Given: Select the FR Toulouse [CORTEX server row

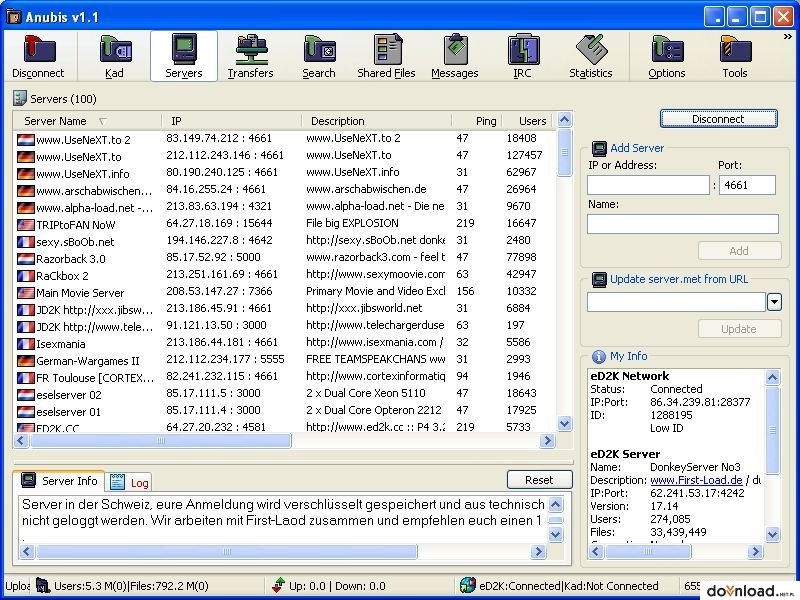Looking at the screenshot, I should tap(286, 377).
